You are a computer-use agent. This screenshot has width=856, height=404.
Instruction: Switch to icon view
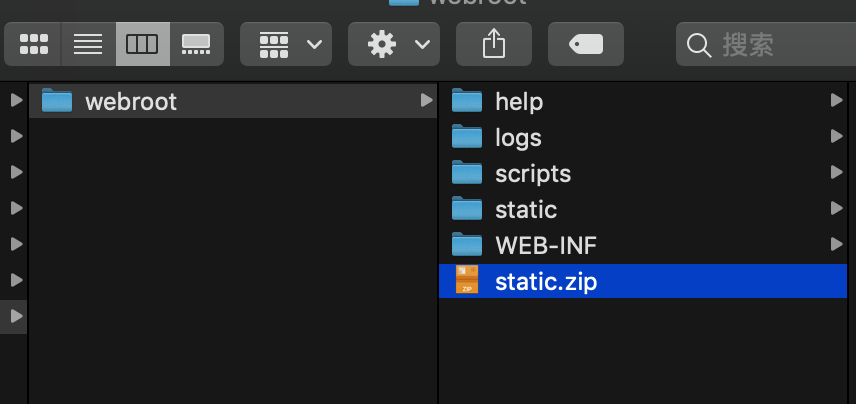[x=34, y=44]
